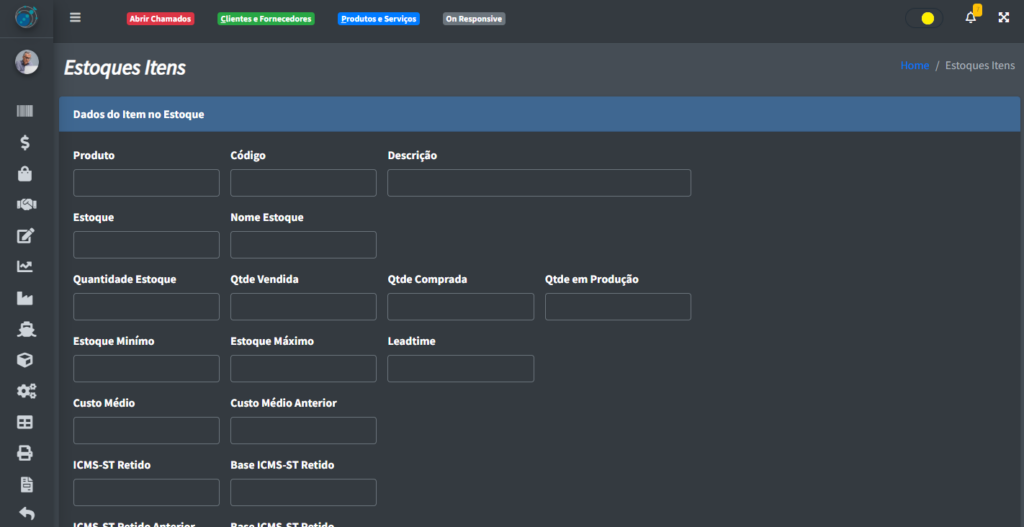
Task: Collapse sidebar using the hamburger menu
Action: (76, 18)
